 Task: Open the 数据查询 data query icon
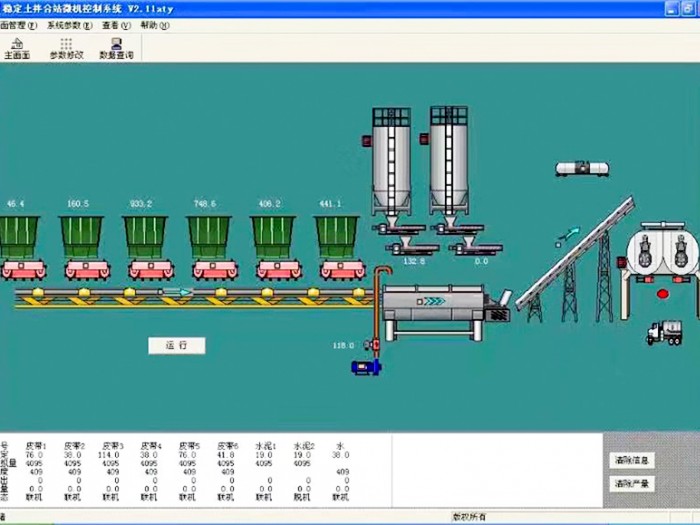point(117,48)
